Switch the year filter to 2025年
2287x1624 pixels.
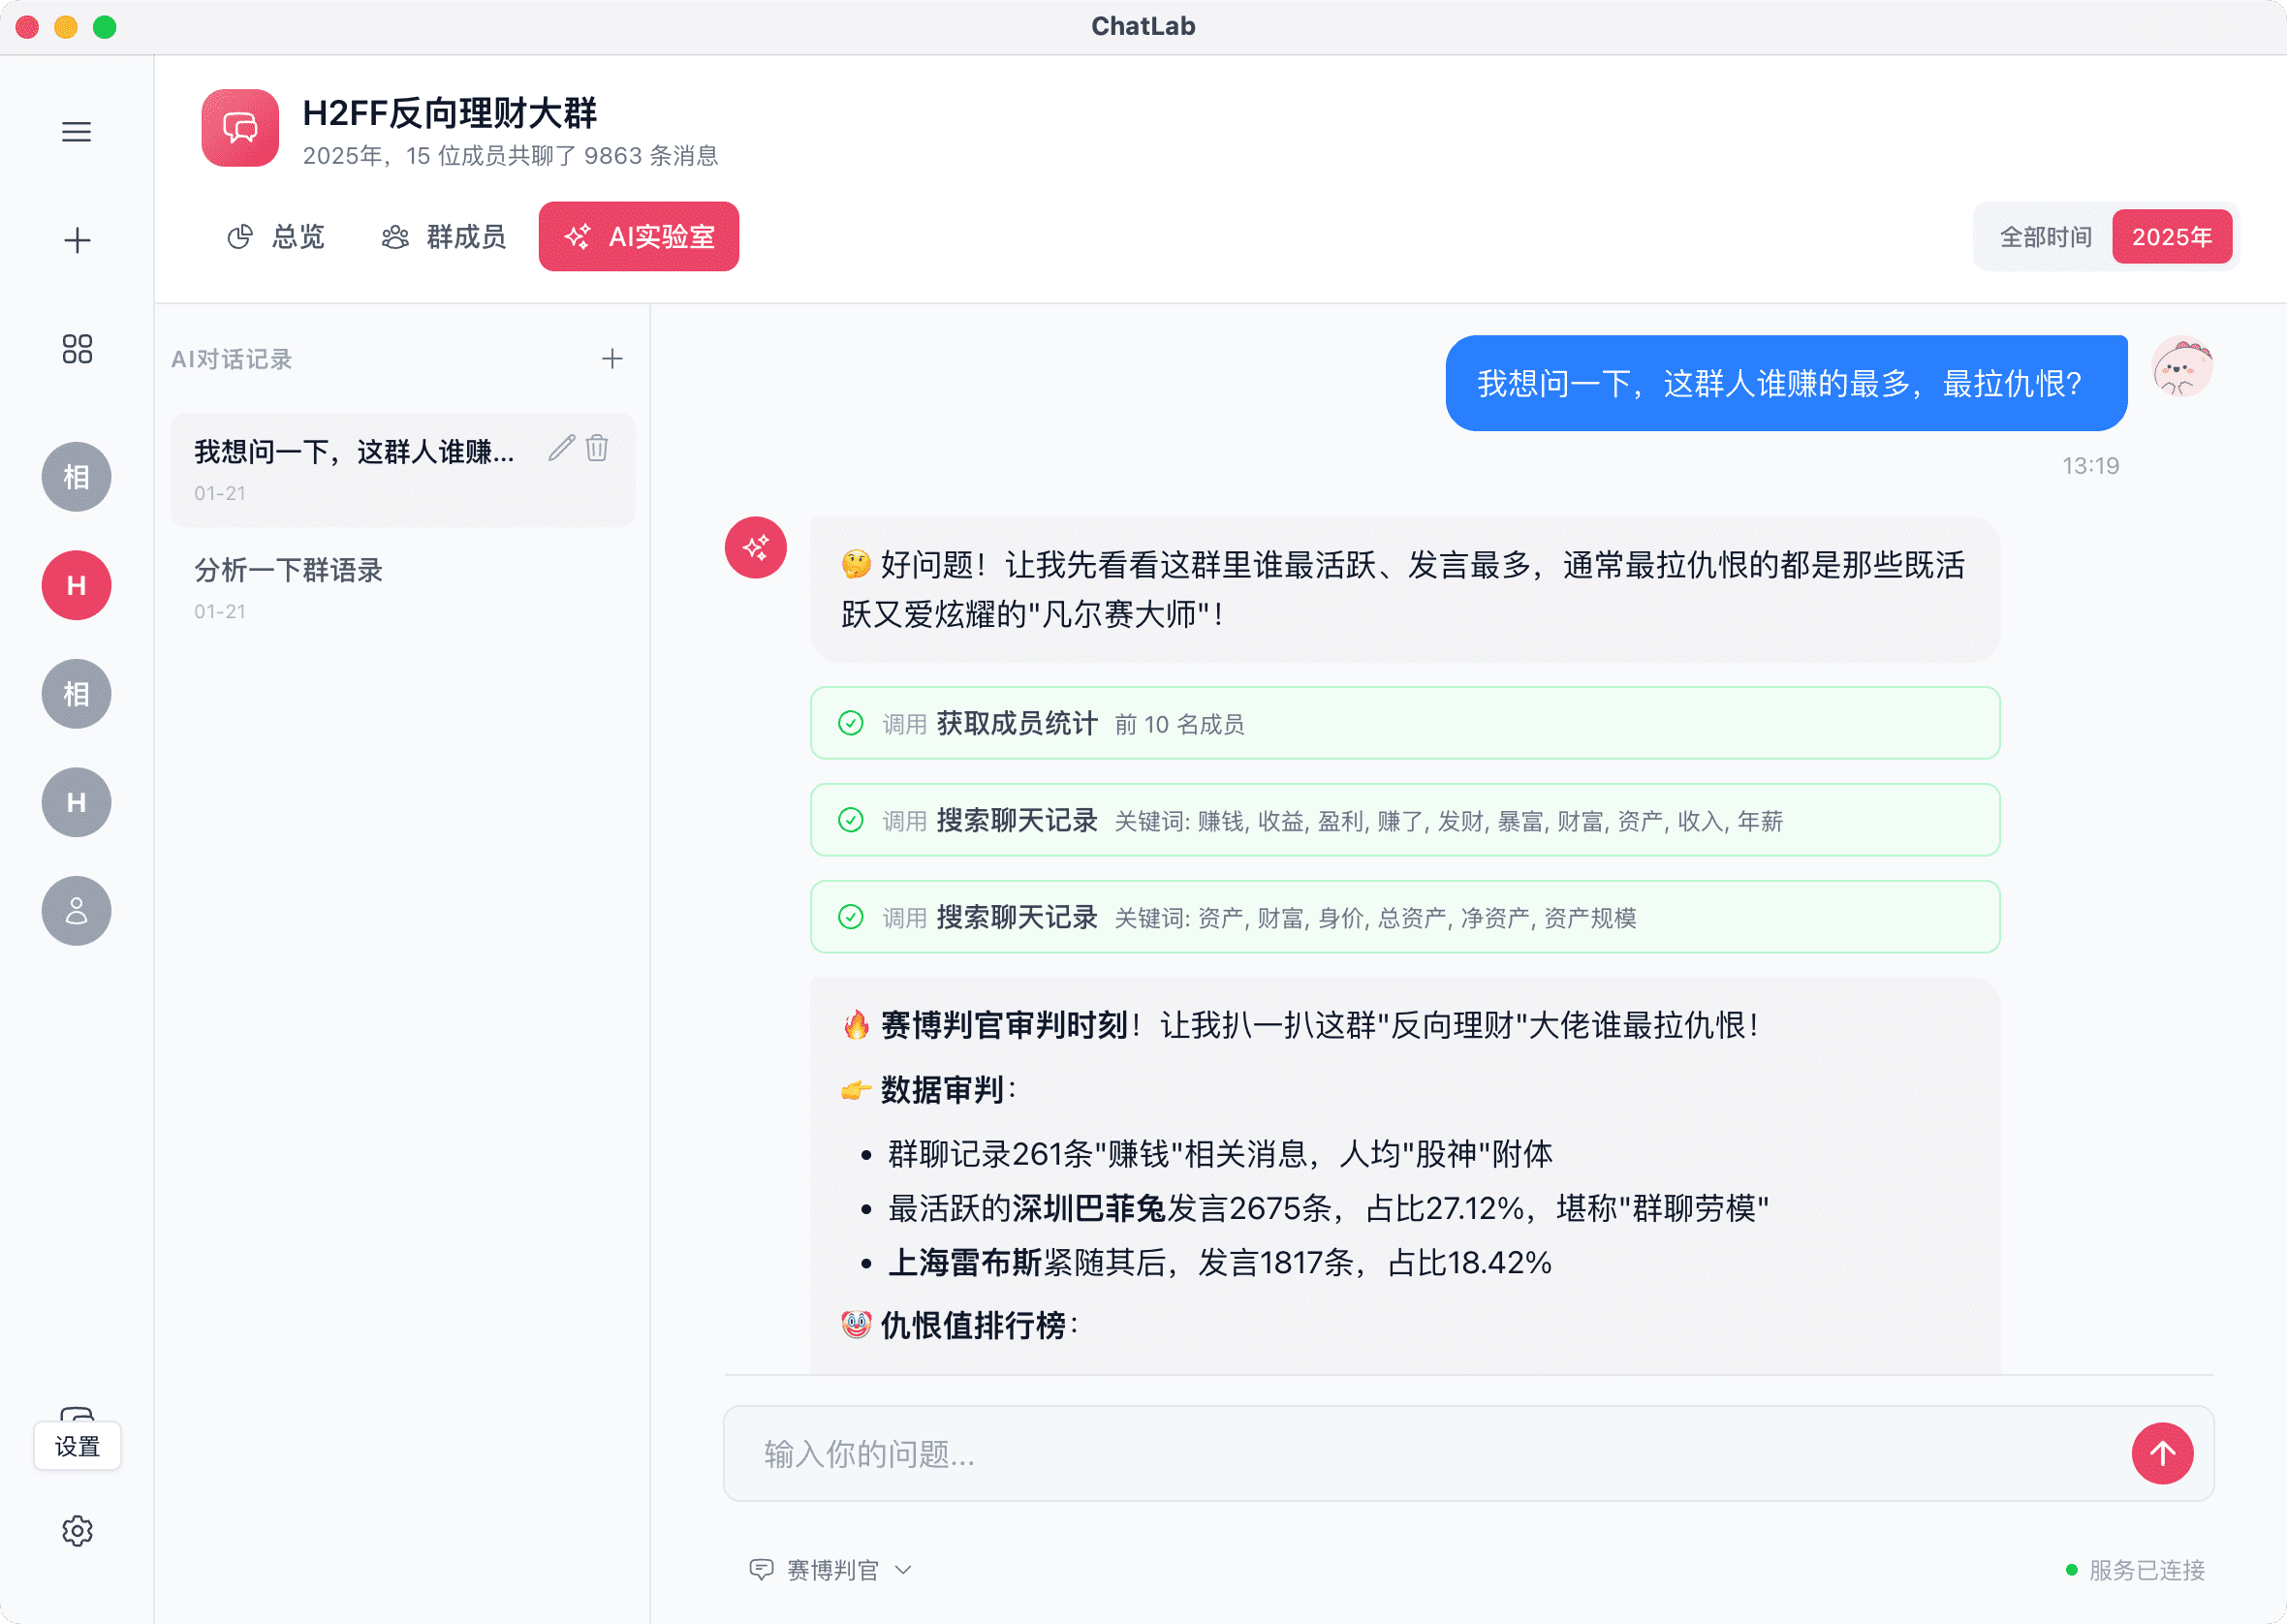click(x=2171, y=236)
